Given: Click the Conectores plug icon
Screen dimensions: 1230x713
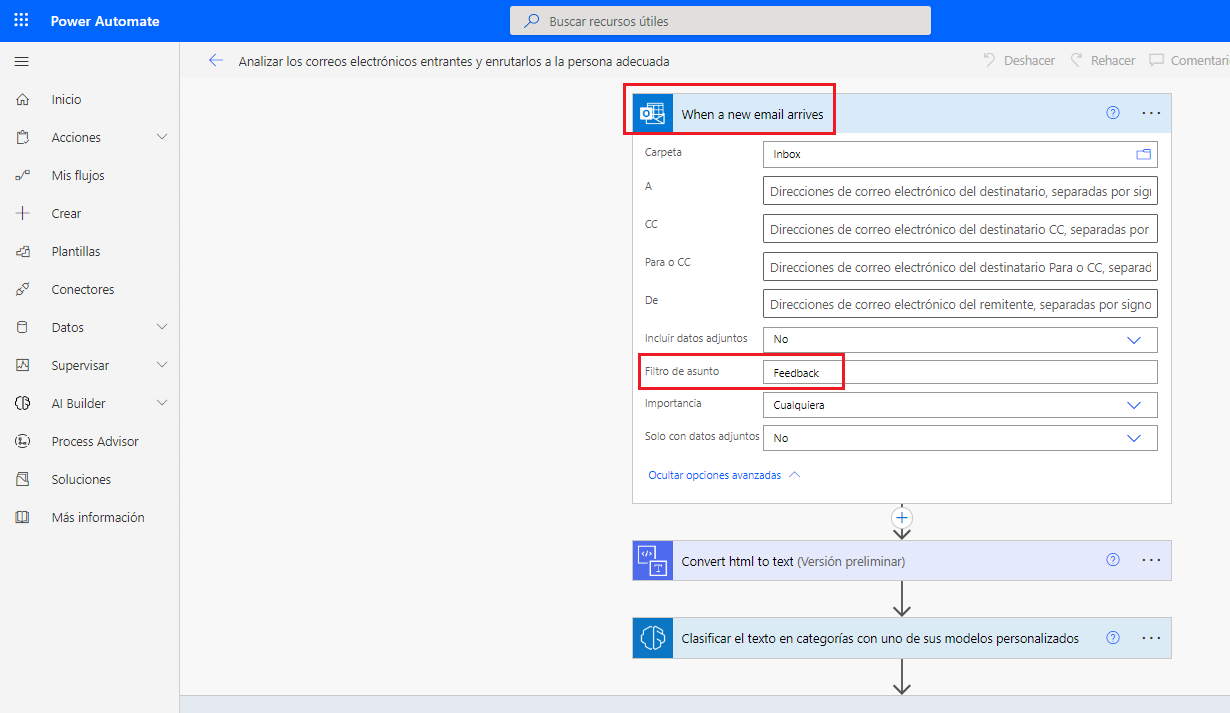Looking at the screenshot, I should pyautogui.click(x=23, y=290).
